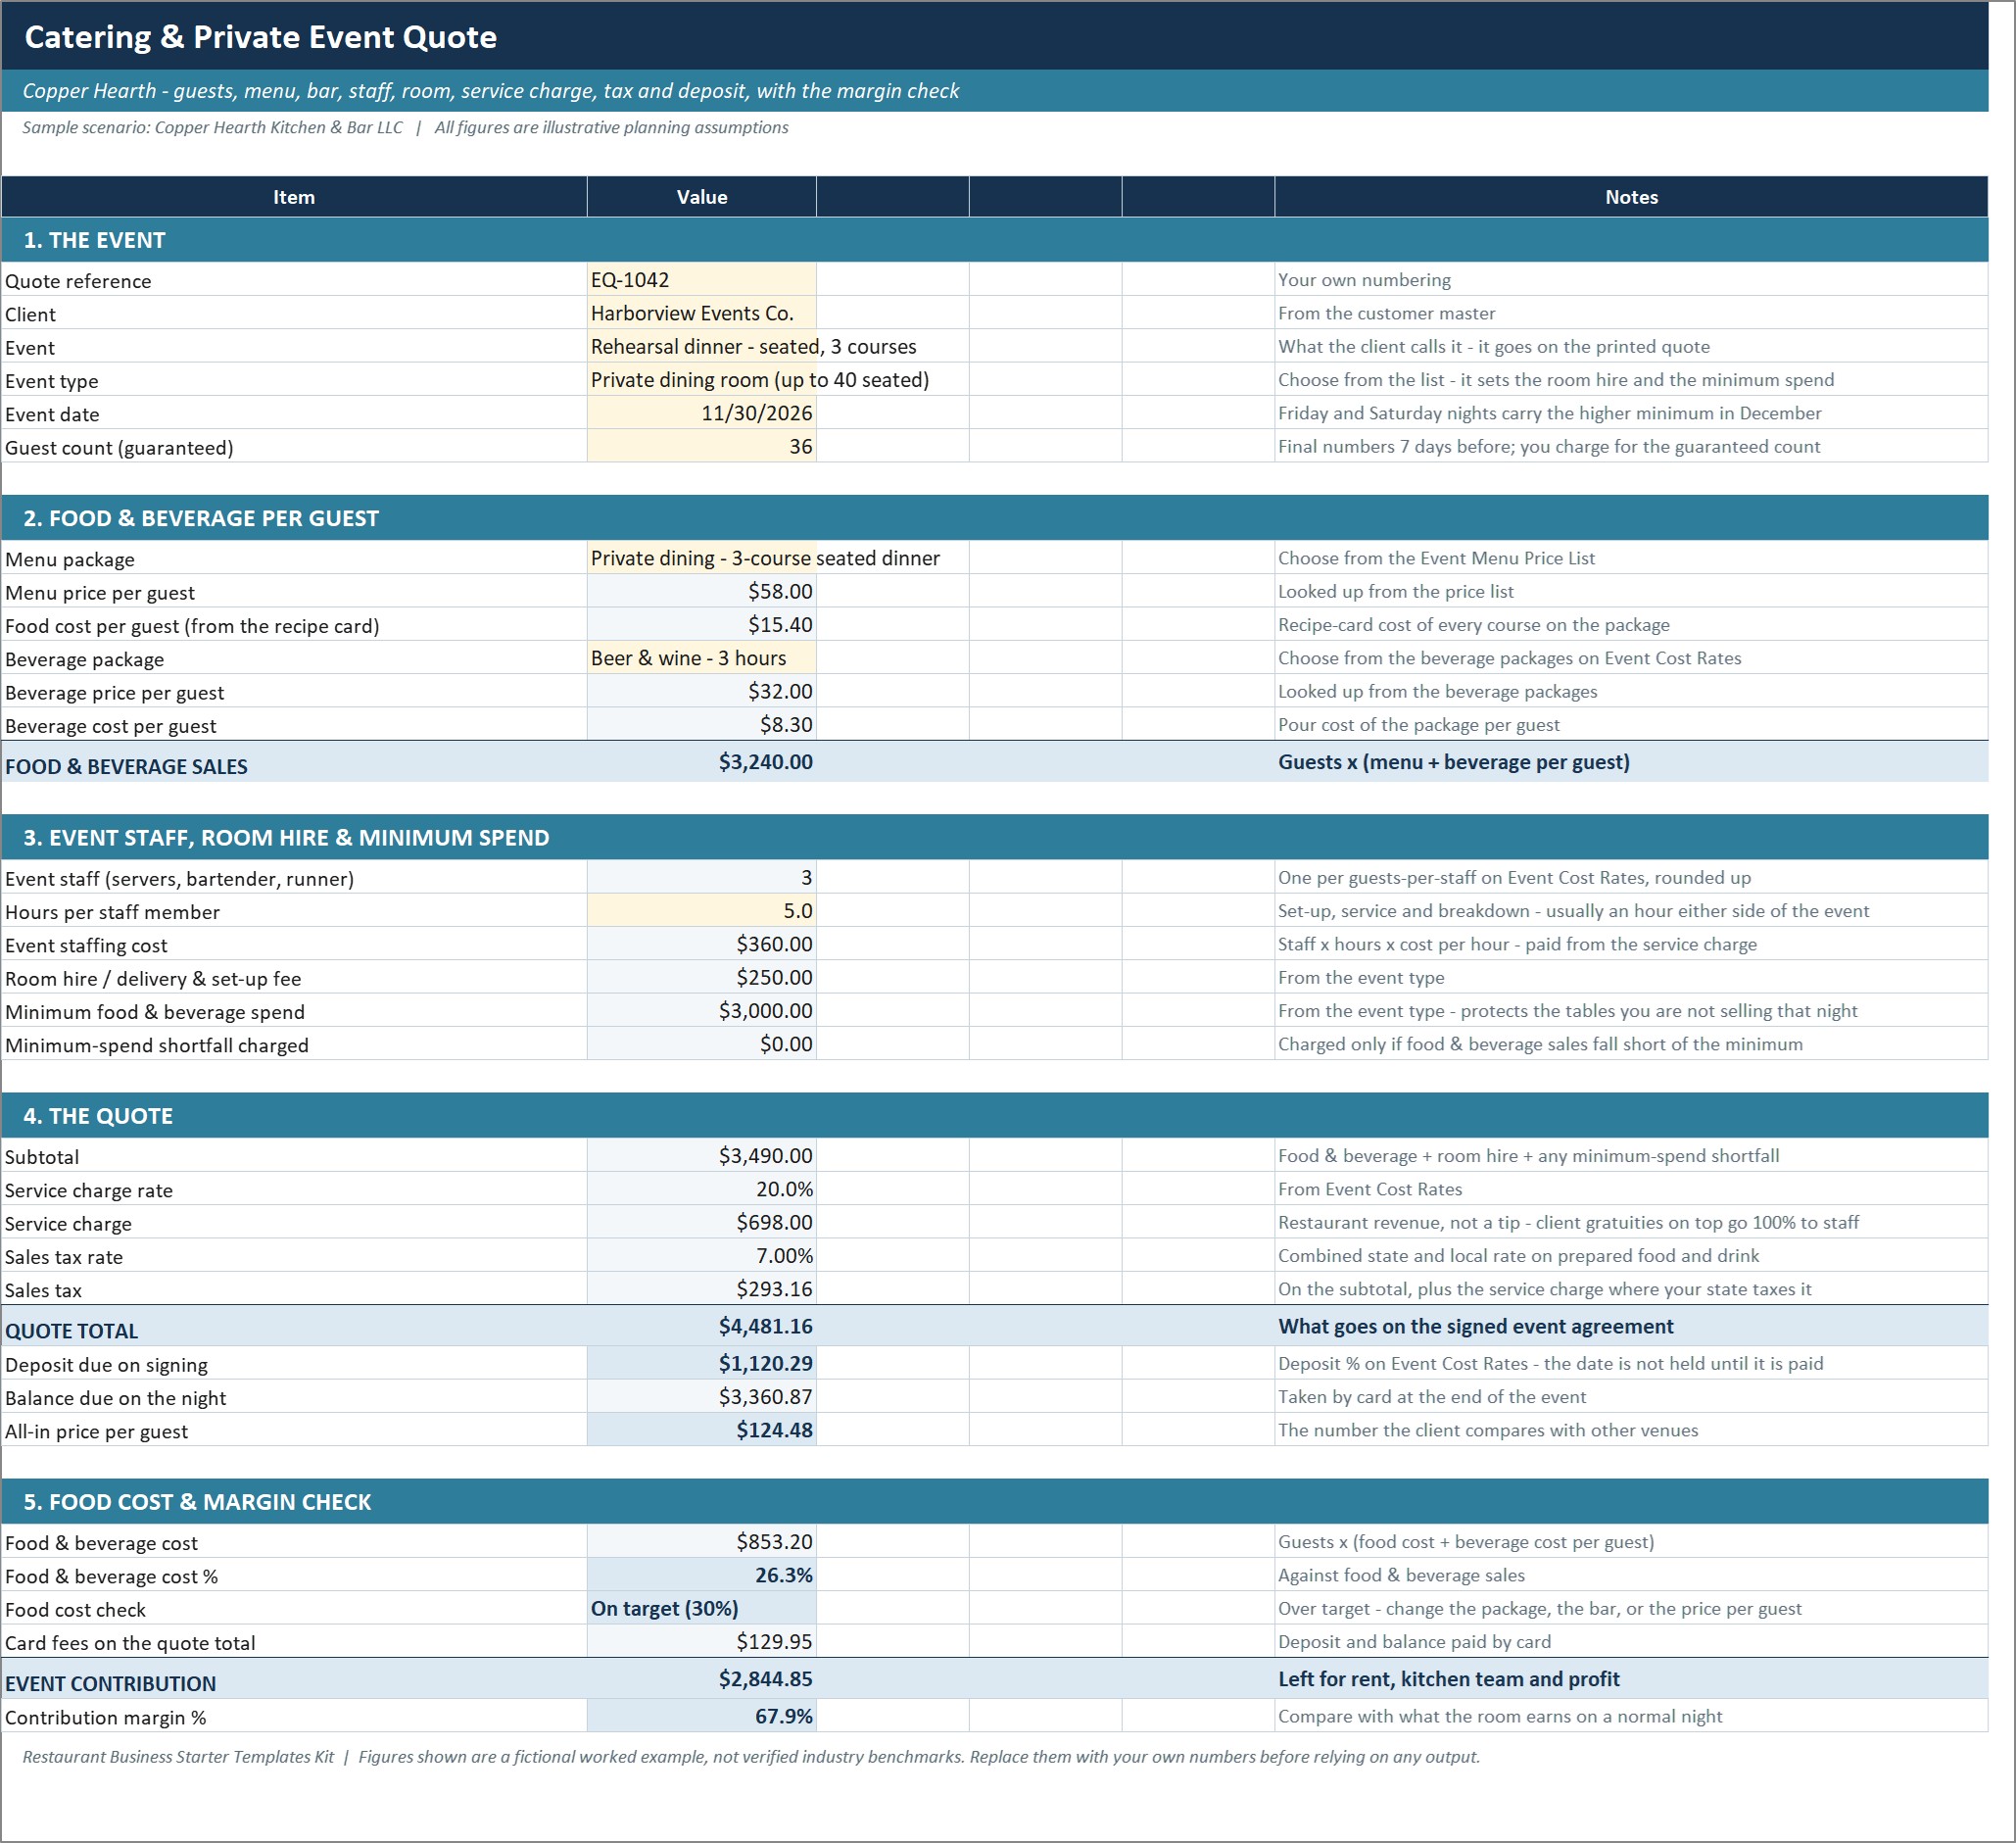Click the contribution margin 67.9%

point(701,1717)
